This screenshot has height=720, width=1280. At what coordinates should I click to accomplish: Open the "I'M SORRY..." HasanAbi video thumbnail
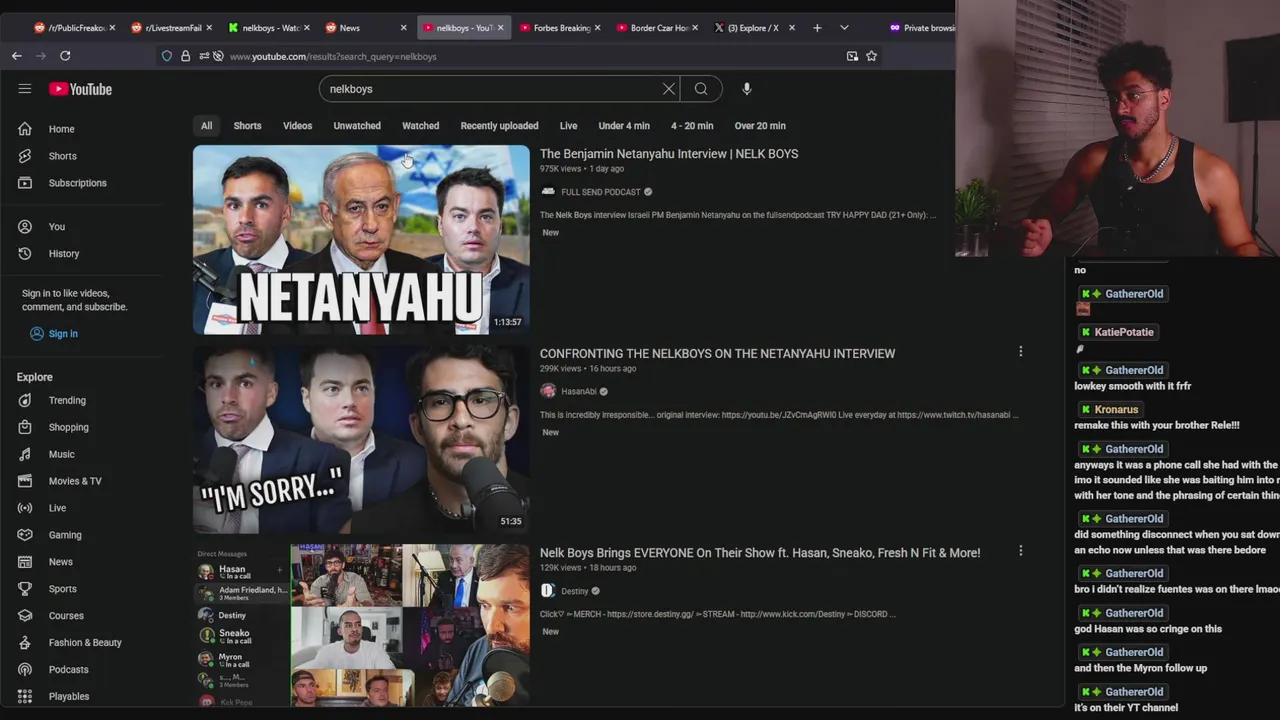[x=361, y=439]
